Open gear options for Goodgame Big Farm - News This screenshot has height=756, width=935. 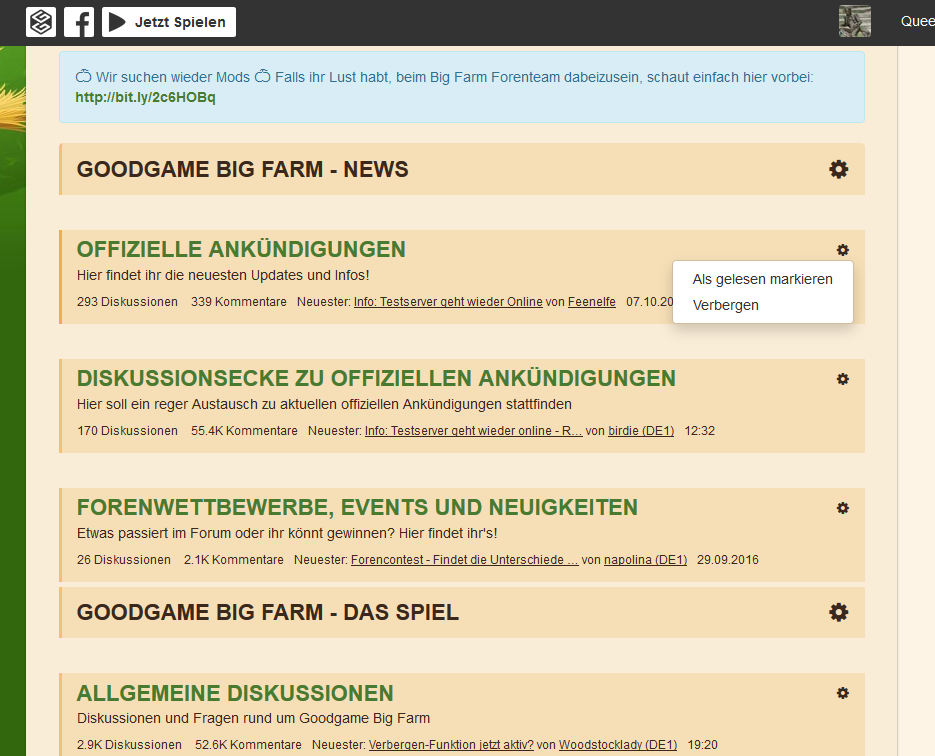(x=838, y=169)
